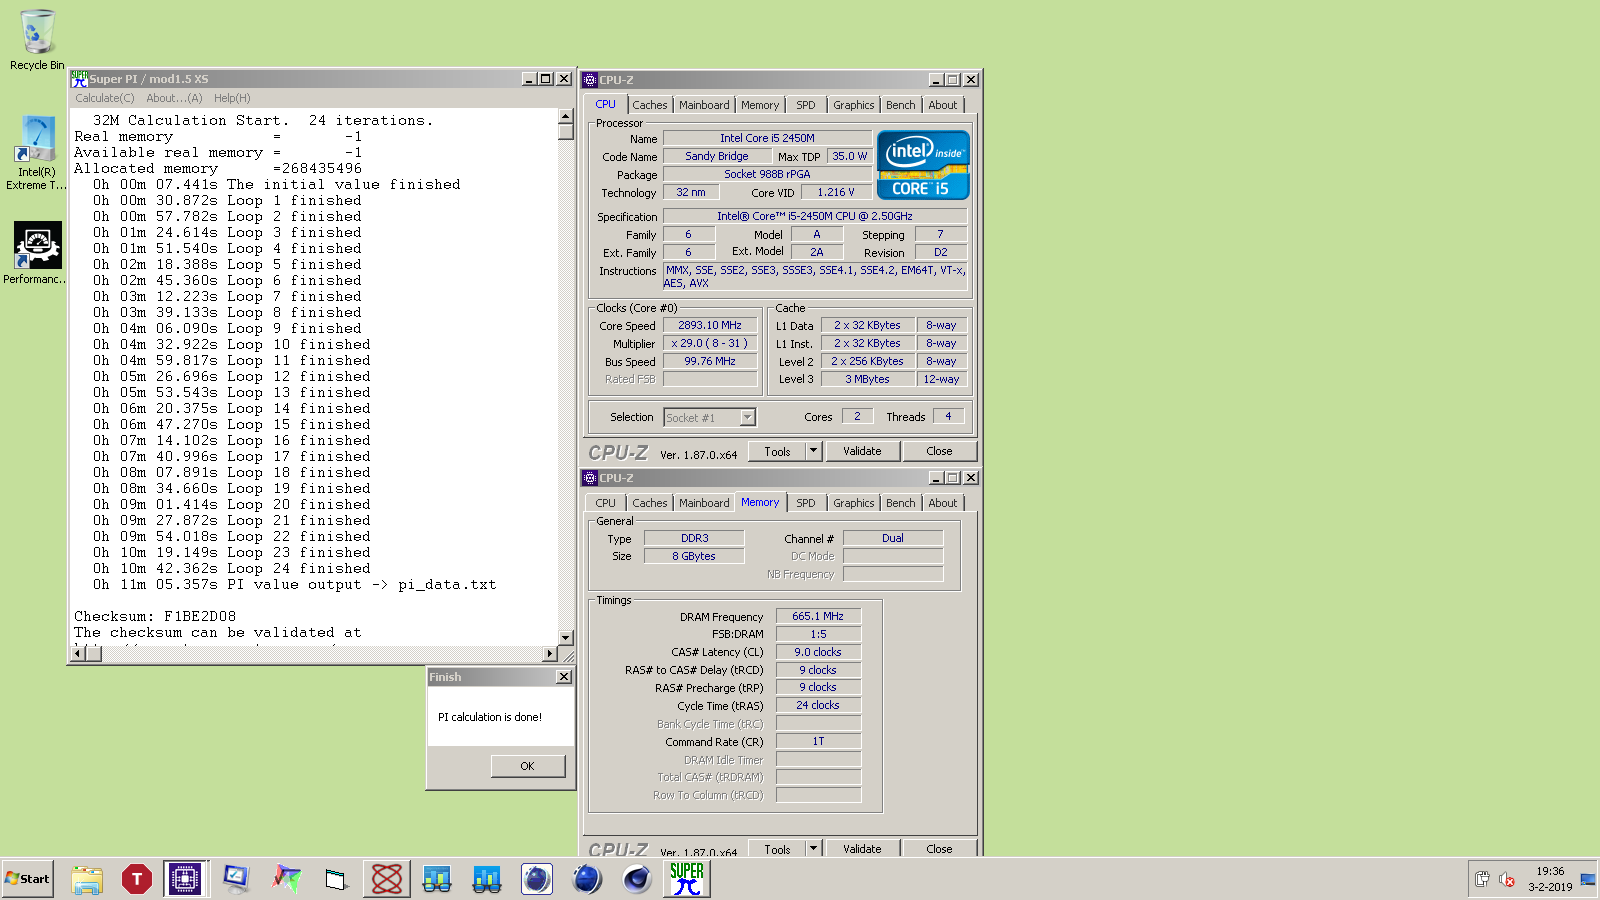Select Graphics tab in top CPU-Z window

tap(853, 105)
